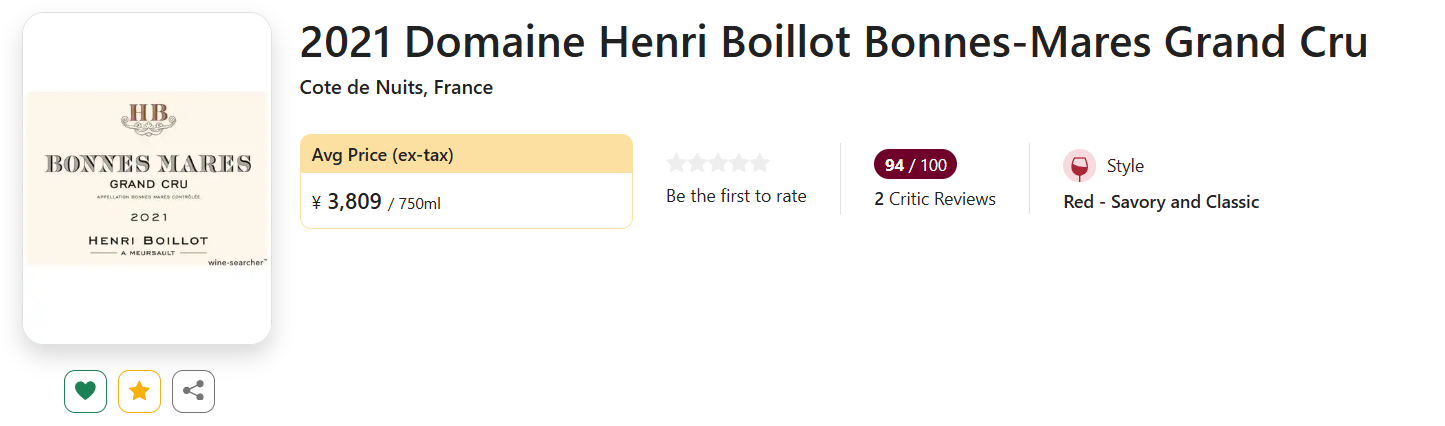Open the share icon button
1445x426 pixels.
click(x=193, y=391)
